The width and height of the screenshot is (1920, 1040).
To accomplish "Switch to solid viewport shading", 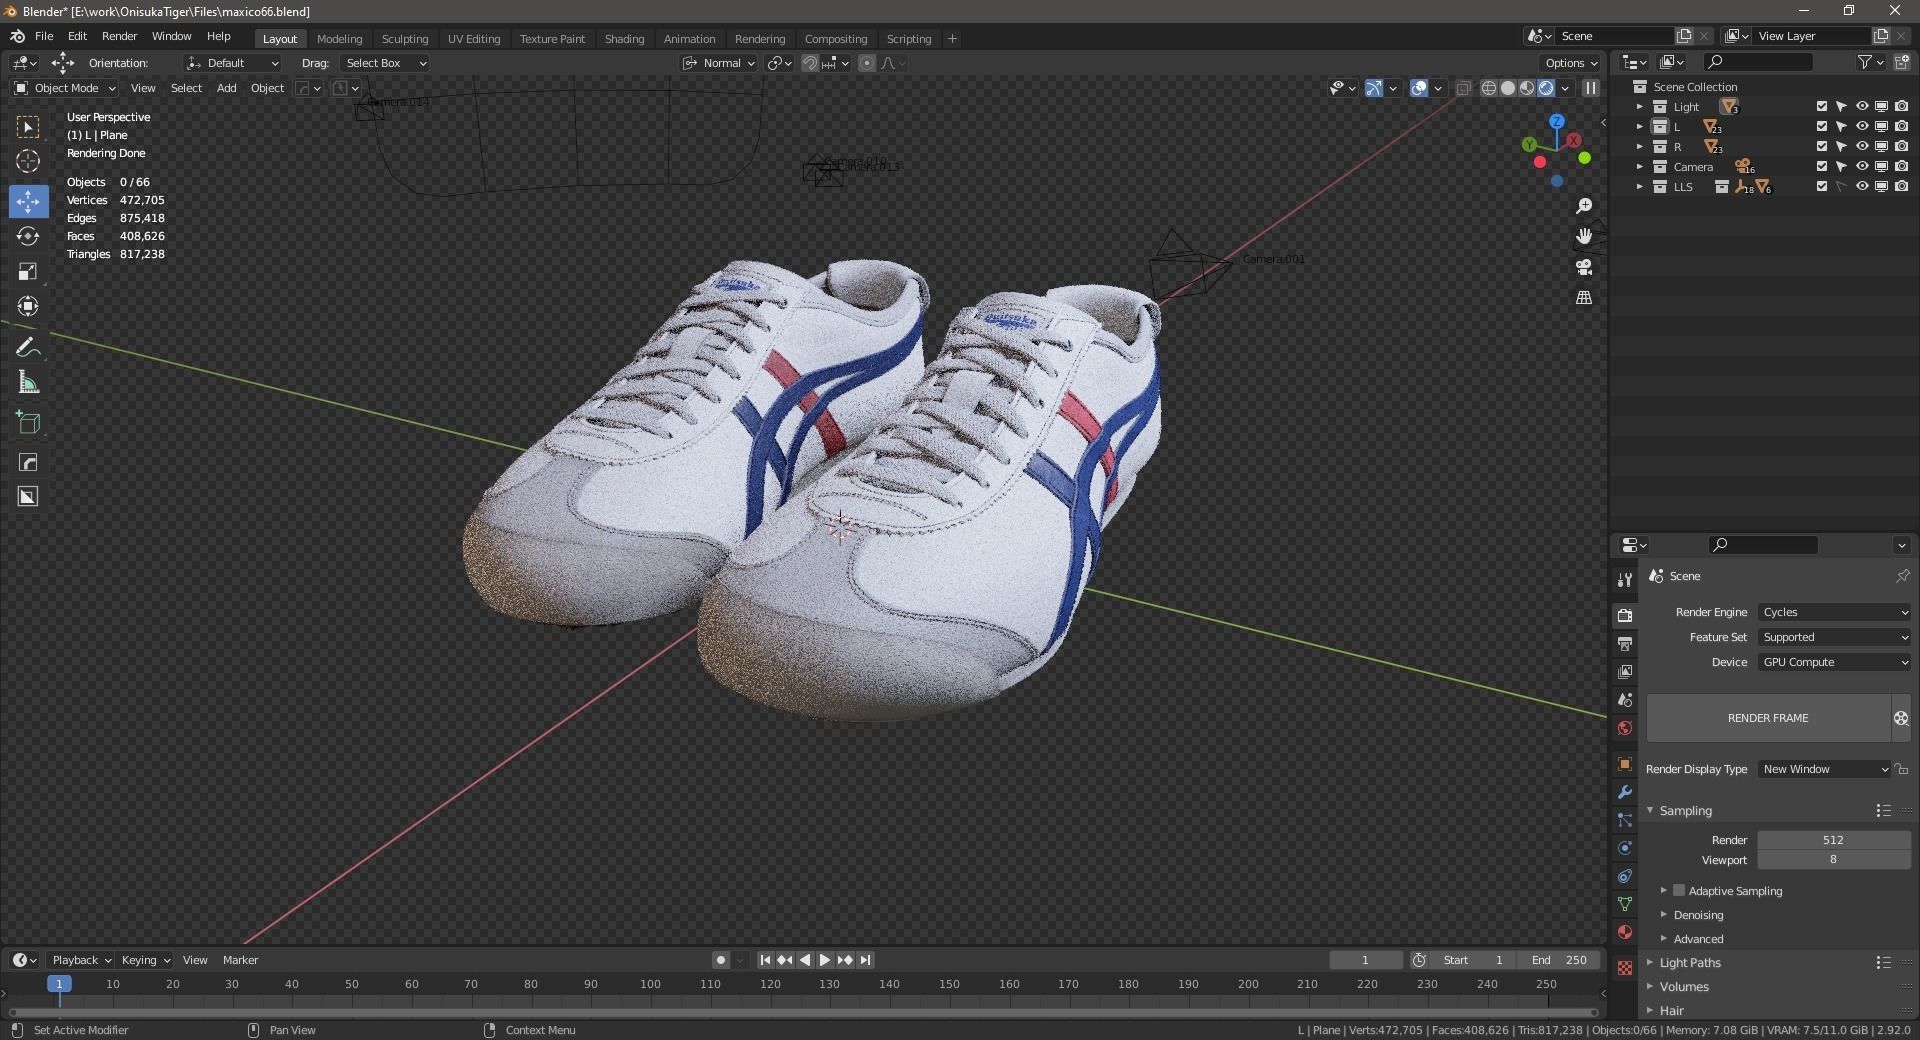I will [1508, 88].
